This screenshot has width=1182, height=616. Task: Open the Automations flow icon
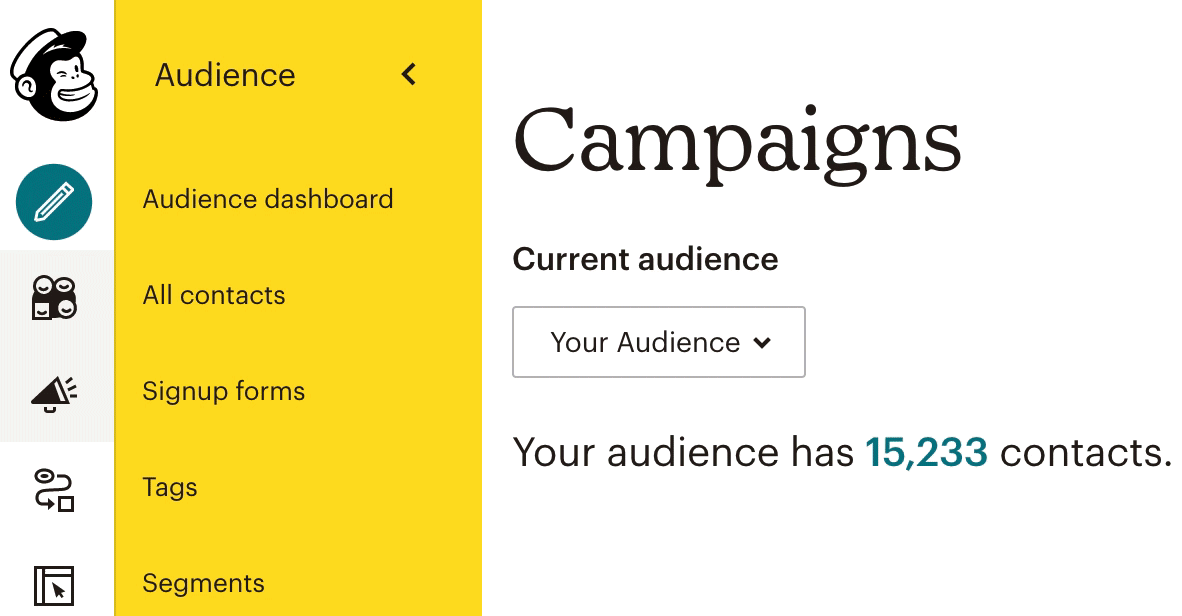[54, 489]
